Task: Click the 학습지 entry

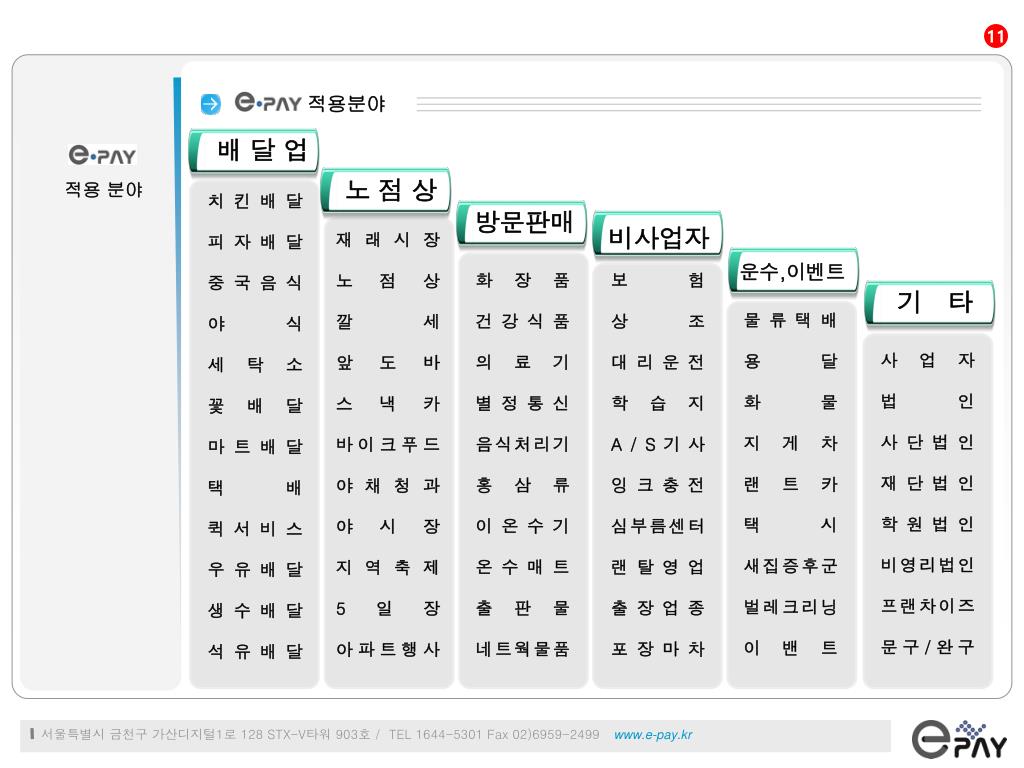Action: (x=658, y=403)
